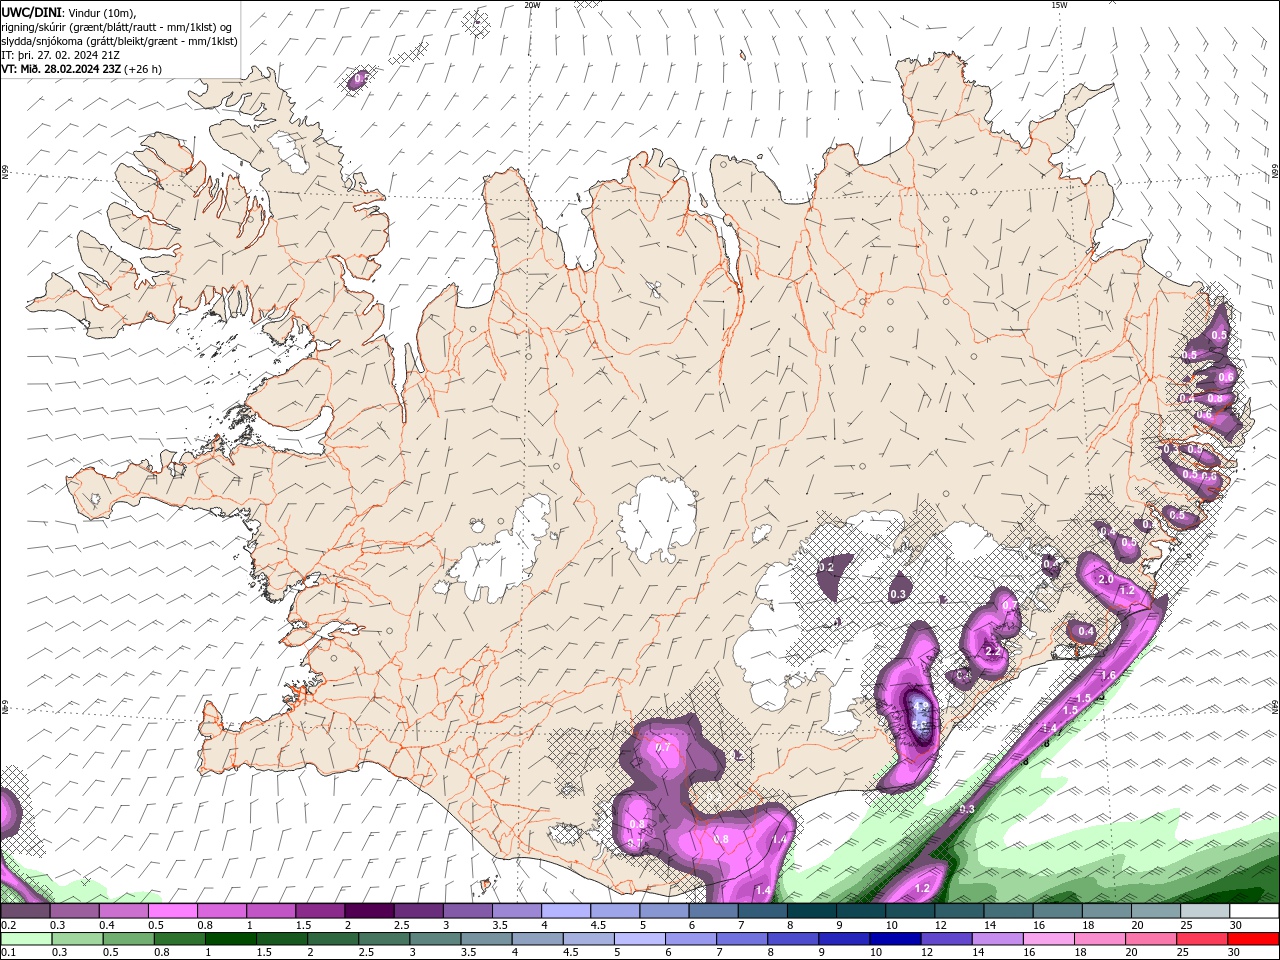Click the 1.6 value along the southeast coast
Image resolution: width=1280 pixels, height=960 pixels.
click(x=1108, y=675)
